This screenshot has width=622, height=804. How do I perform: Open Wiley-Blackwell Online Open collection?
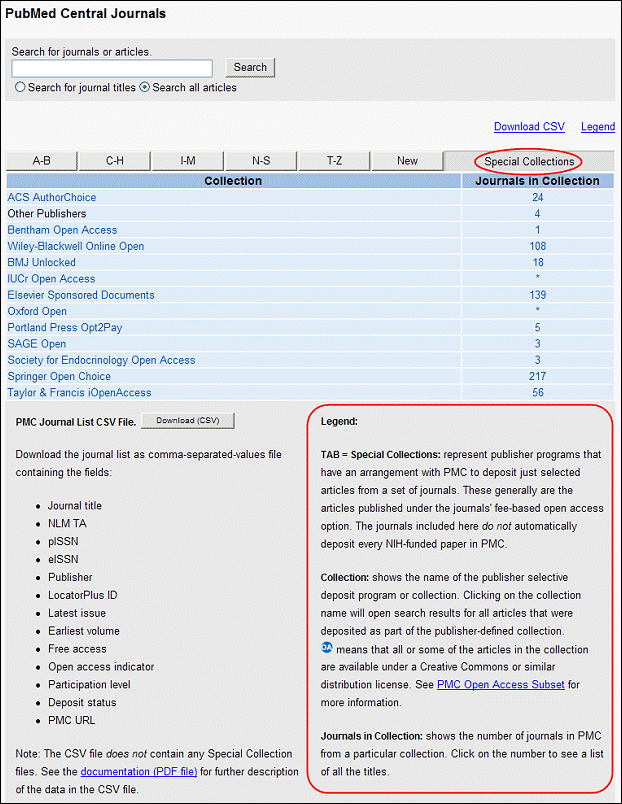click(x=75, y=246)
